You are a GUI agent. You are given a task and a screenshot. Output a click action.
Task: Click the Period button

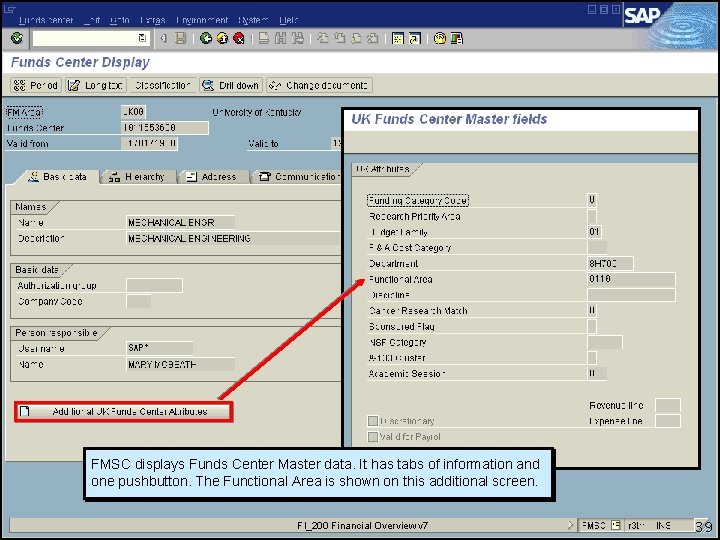click(36, 85)
